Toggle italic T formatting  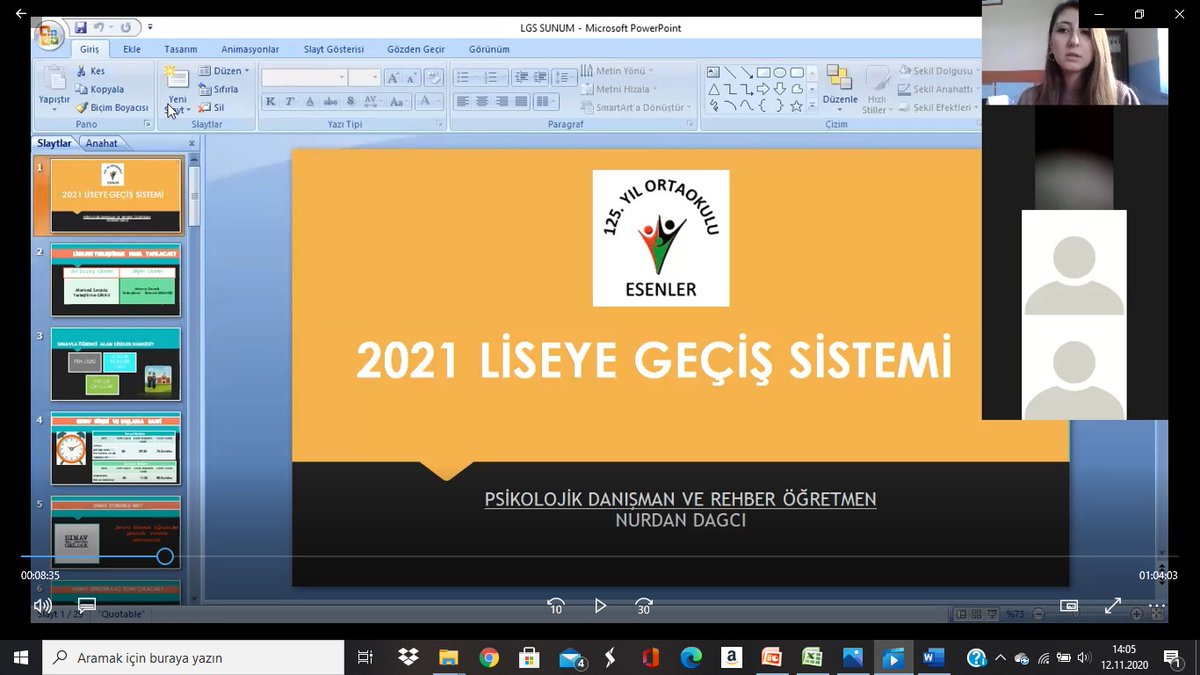tap(290, 101)
